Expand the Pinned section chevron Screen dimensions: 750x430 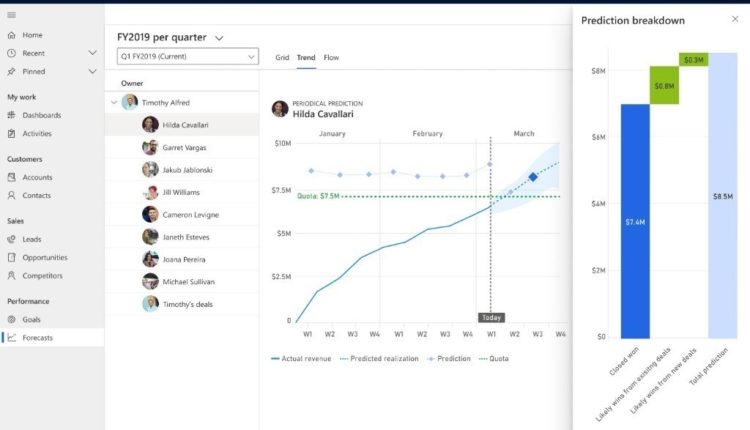pyautogui.click(x=93, y=71)
